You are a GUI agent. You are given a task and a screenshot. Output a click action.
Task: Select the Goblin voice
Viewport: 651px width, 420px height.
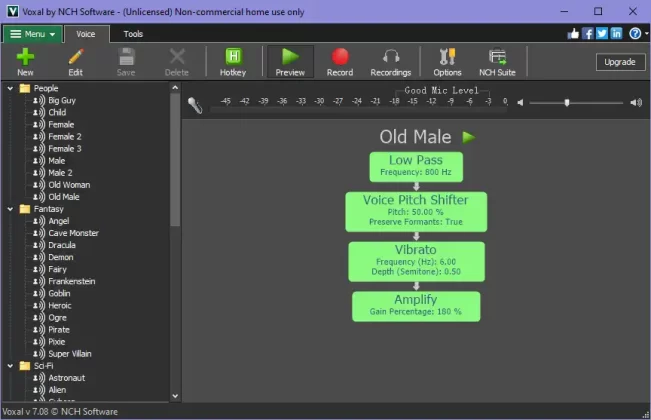click(x=59, y=293)
